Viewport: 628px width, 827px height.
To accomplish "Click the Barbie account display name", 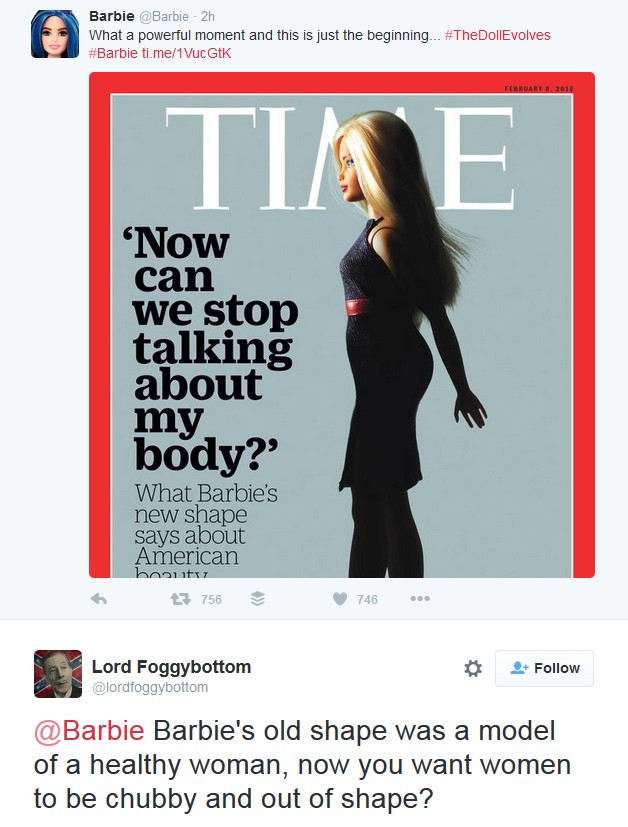I will pyautogui.click(x=112, y=16).
